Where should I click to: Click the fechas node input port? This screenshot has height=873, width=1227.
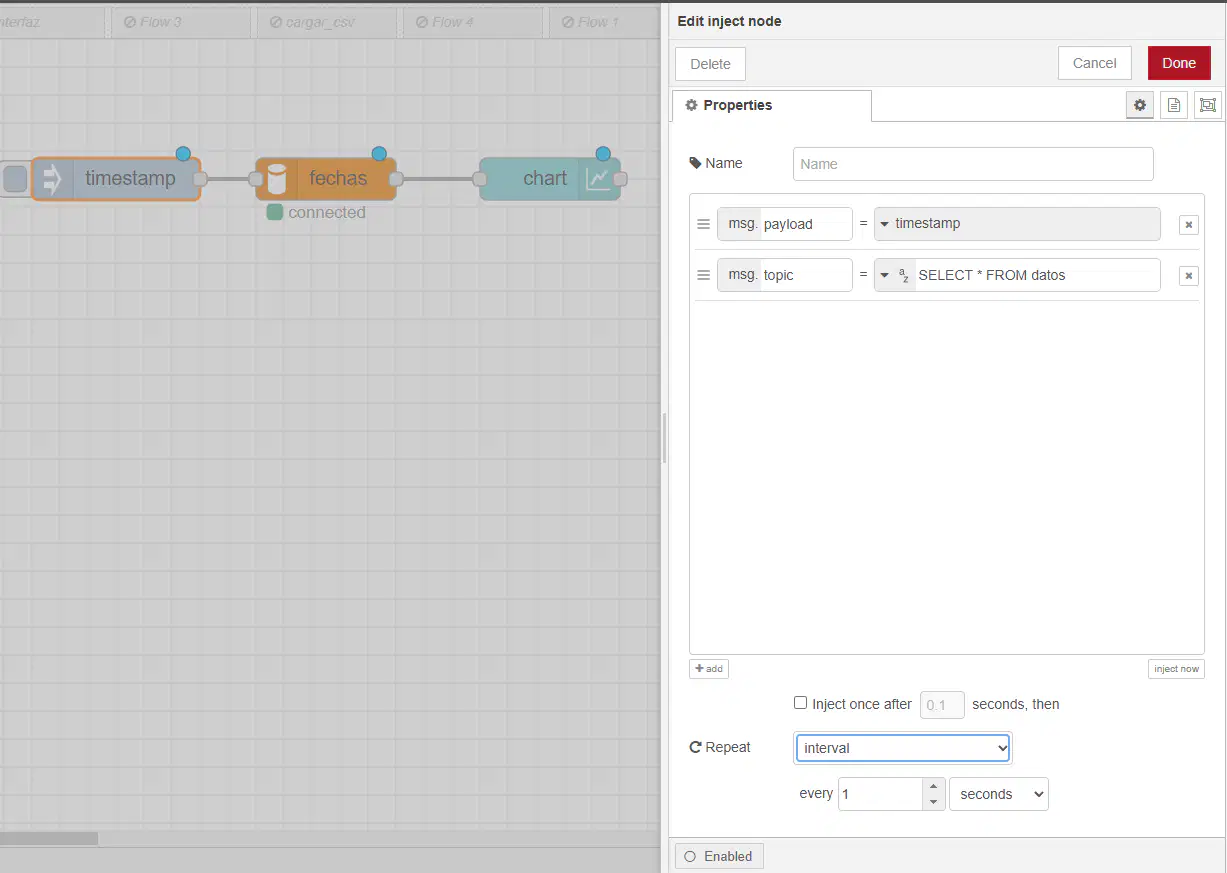coord(256,179)
